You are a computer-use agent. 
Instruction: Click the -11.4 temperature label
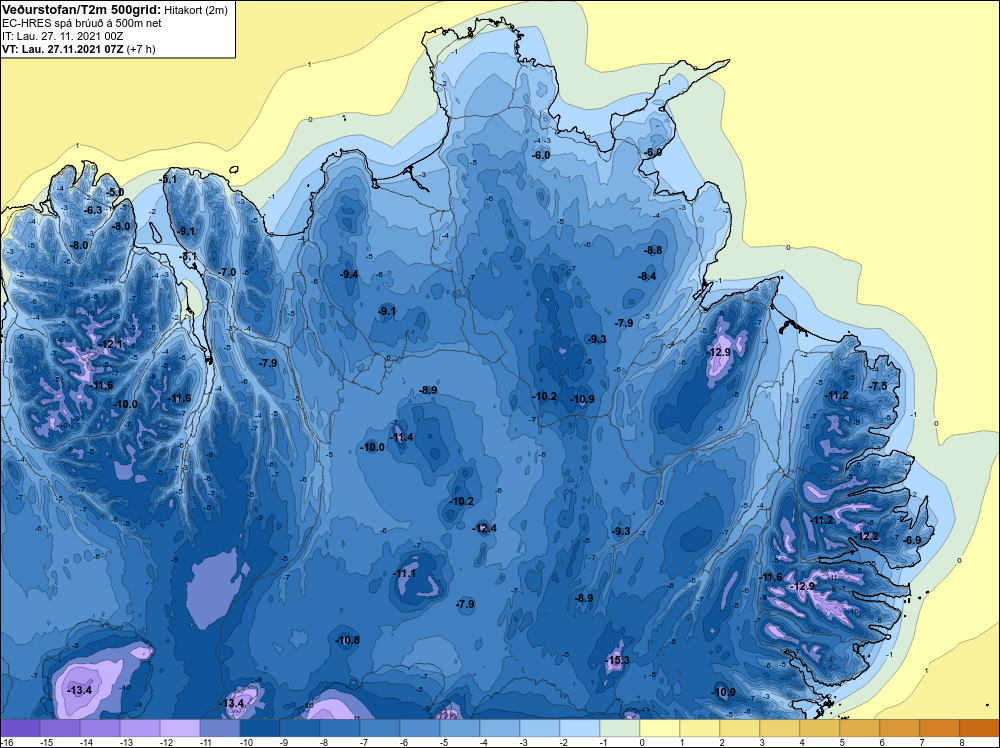coord(402,437)
